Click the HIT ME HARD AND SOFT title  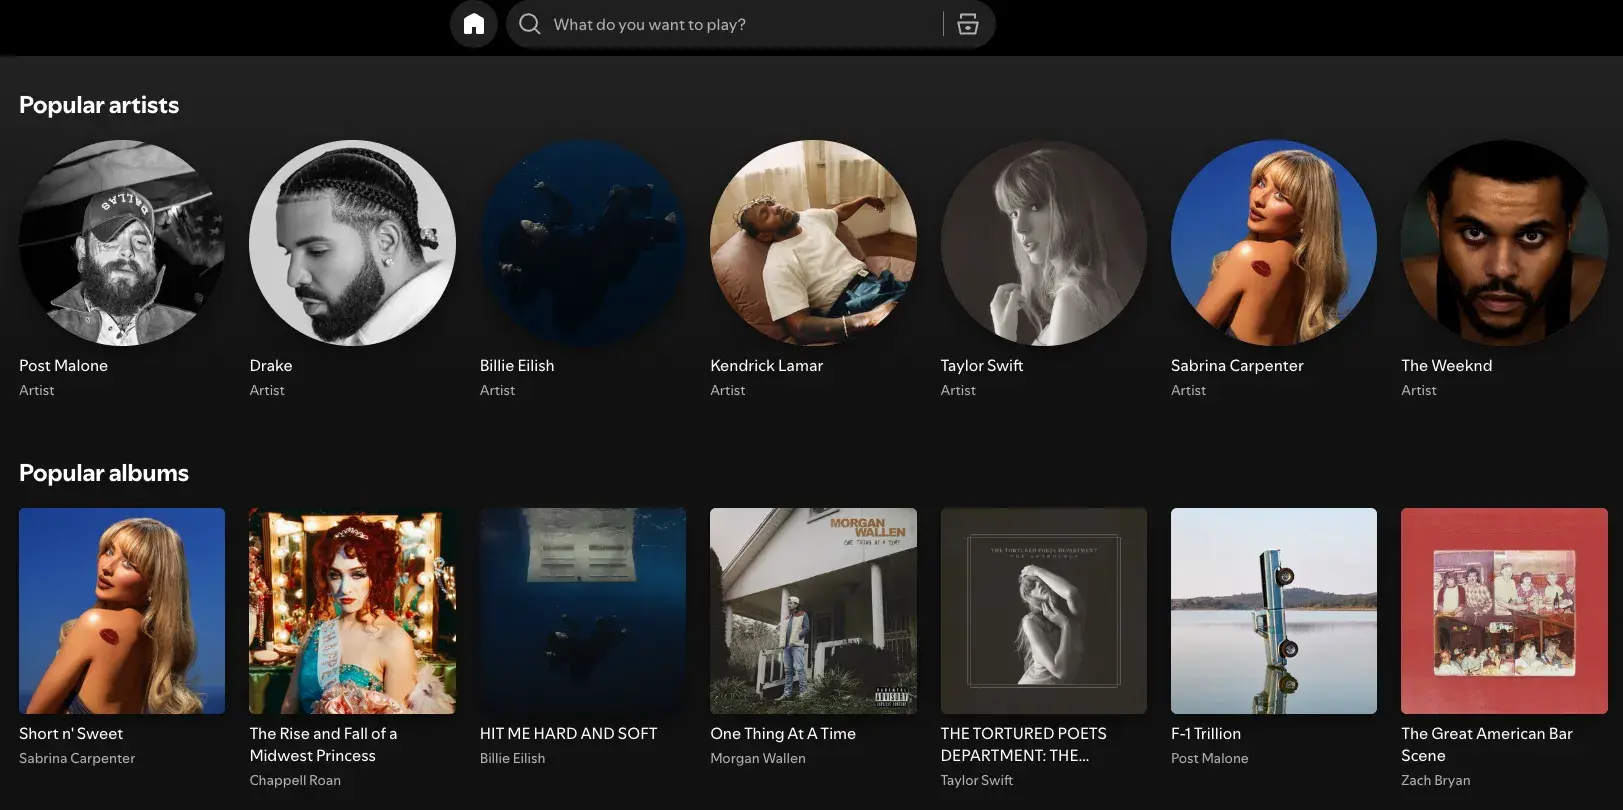[x=569, y=734]
